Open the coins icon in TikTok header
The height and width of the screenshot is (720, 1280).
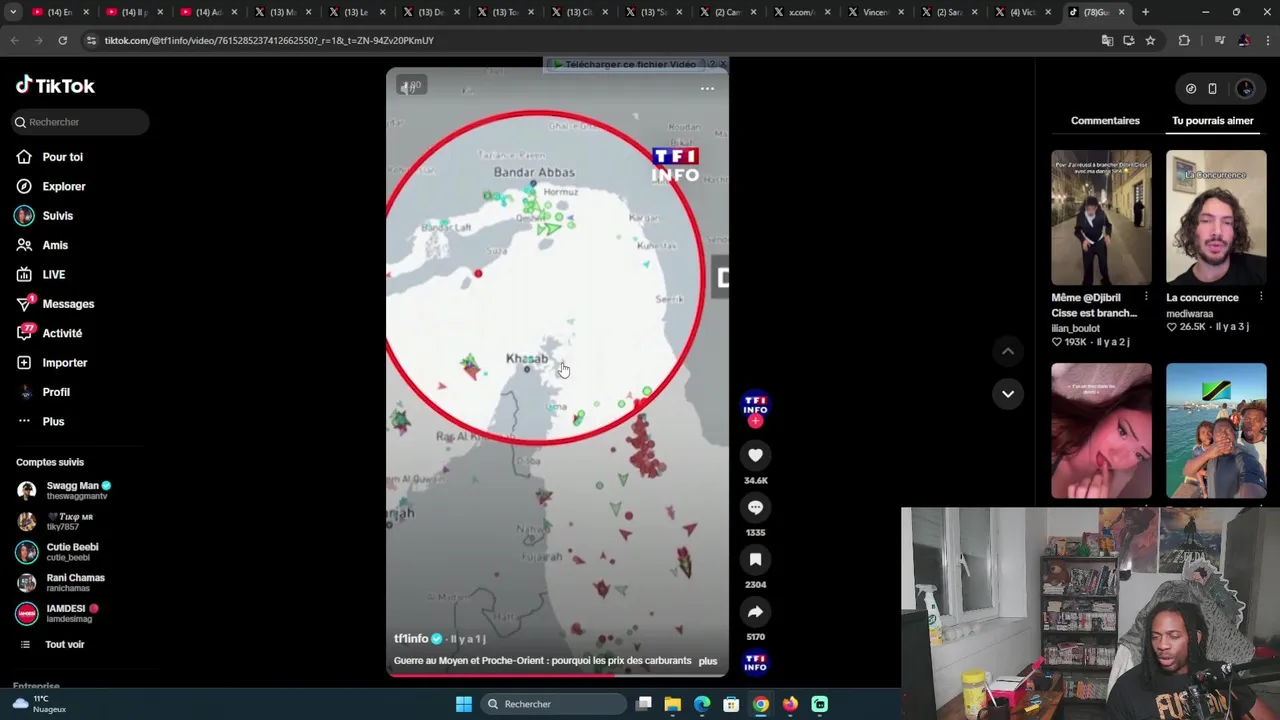(x=1191, y=89)
